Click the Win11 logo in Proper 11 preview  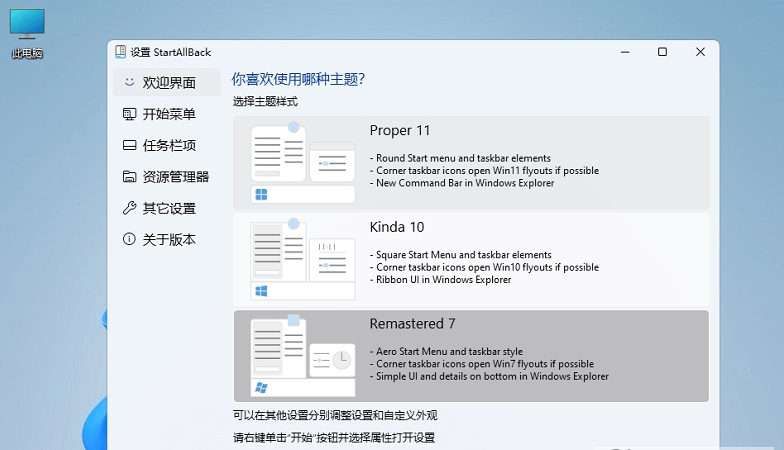point(261,194)
